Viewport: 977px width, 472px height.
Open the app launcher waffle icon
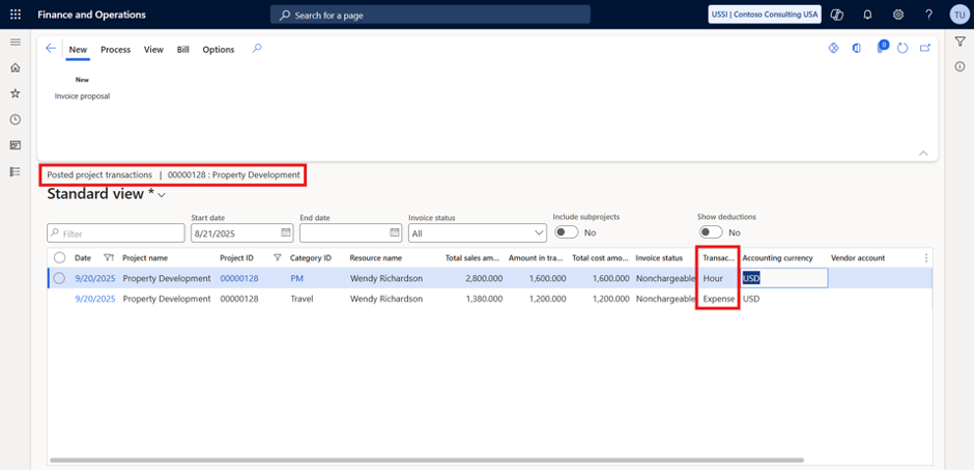[x=16, y=14]
